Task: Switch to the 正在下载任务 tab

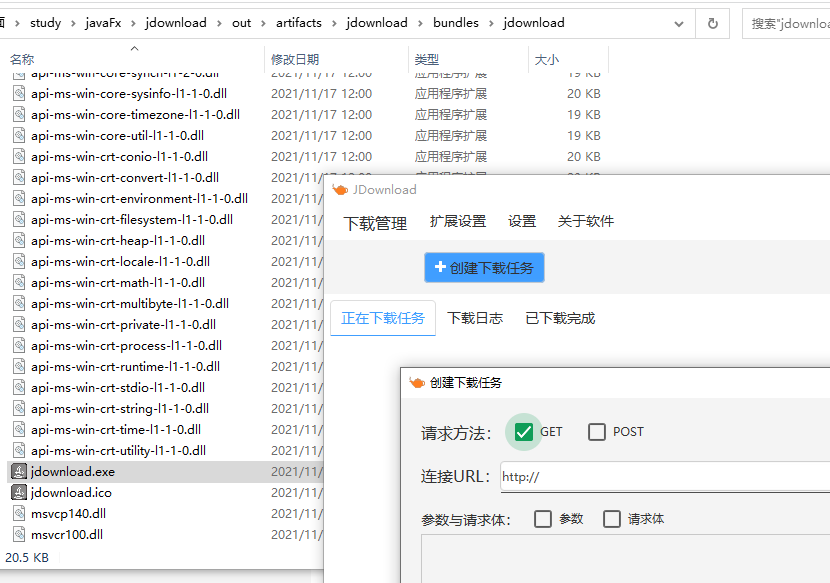Action: 383,318
